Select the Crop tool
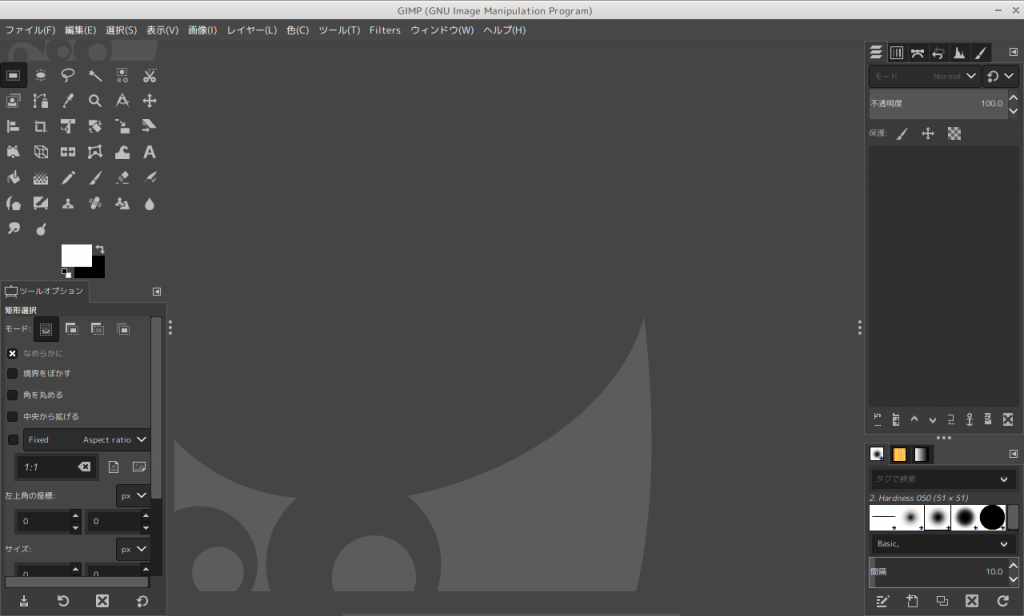 (x=41, y=127)
